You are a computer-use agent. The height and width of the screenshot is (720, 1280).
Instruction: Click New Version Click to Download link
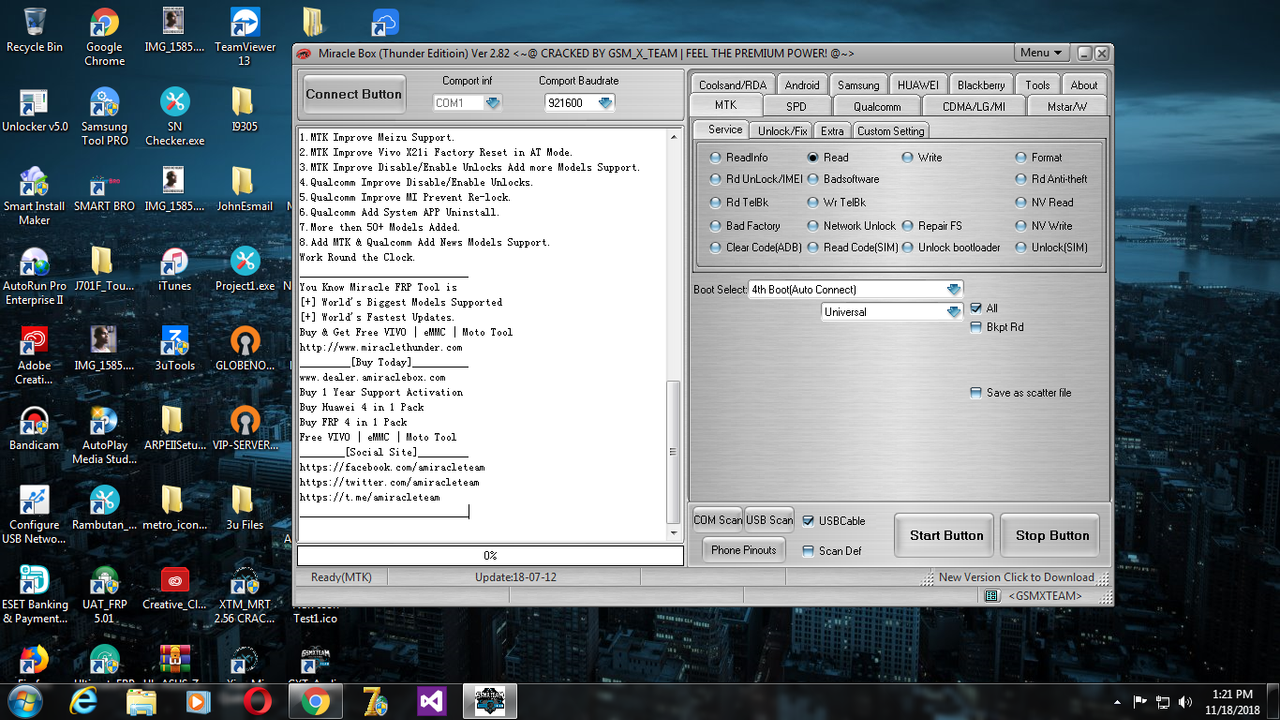coord(1016,577)
